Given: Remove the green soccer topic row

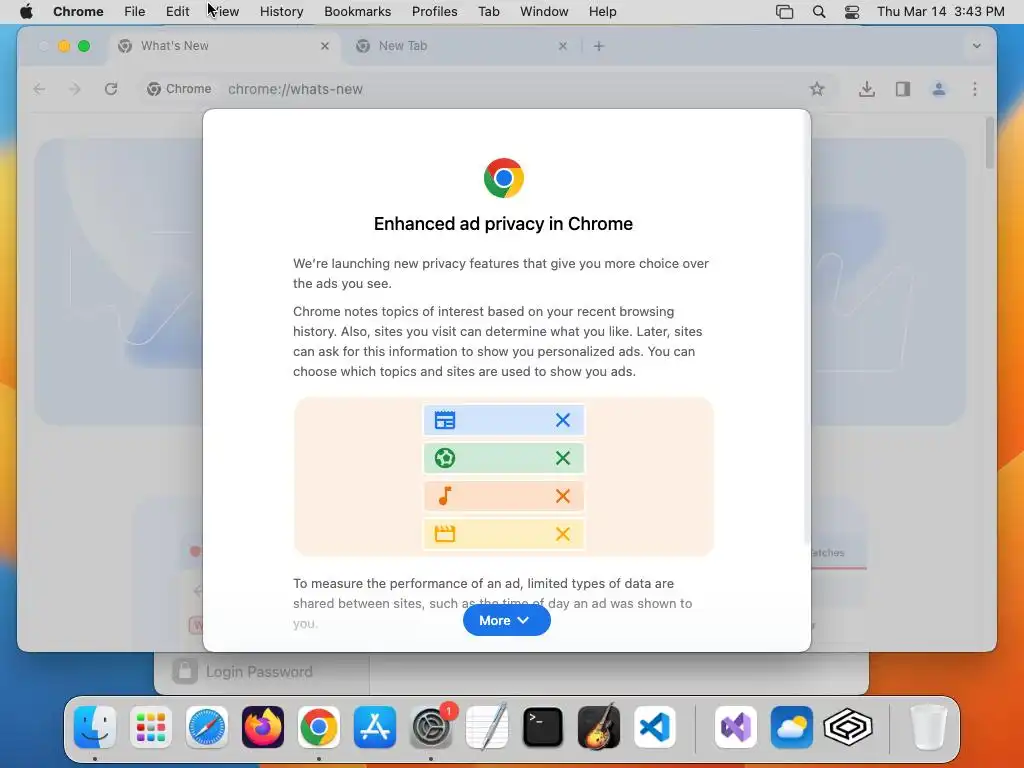Looking at the screenshot, I should click(562, 458).
